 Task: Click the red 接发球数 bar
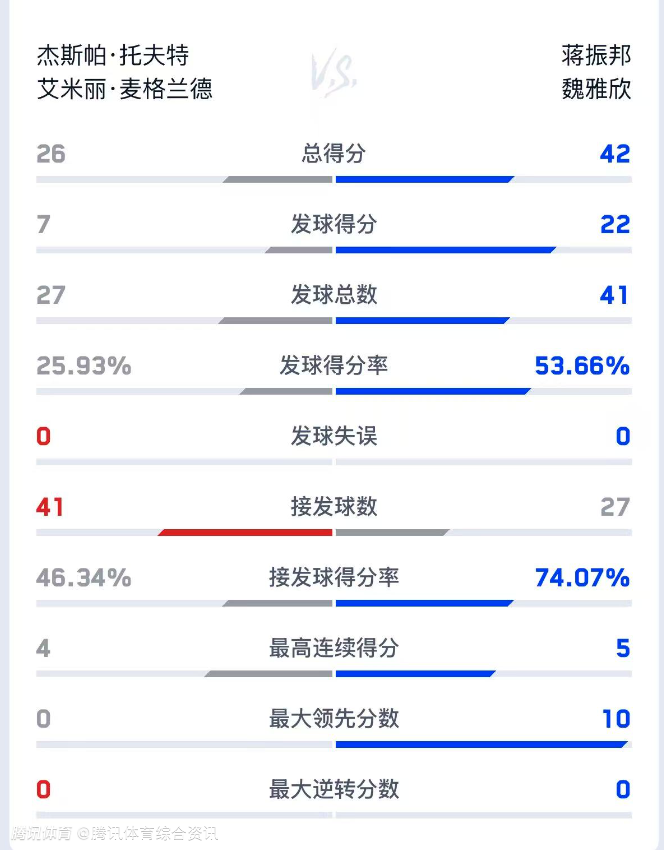pyautogui.click(x=246, y=532)
